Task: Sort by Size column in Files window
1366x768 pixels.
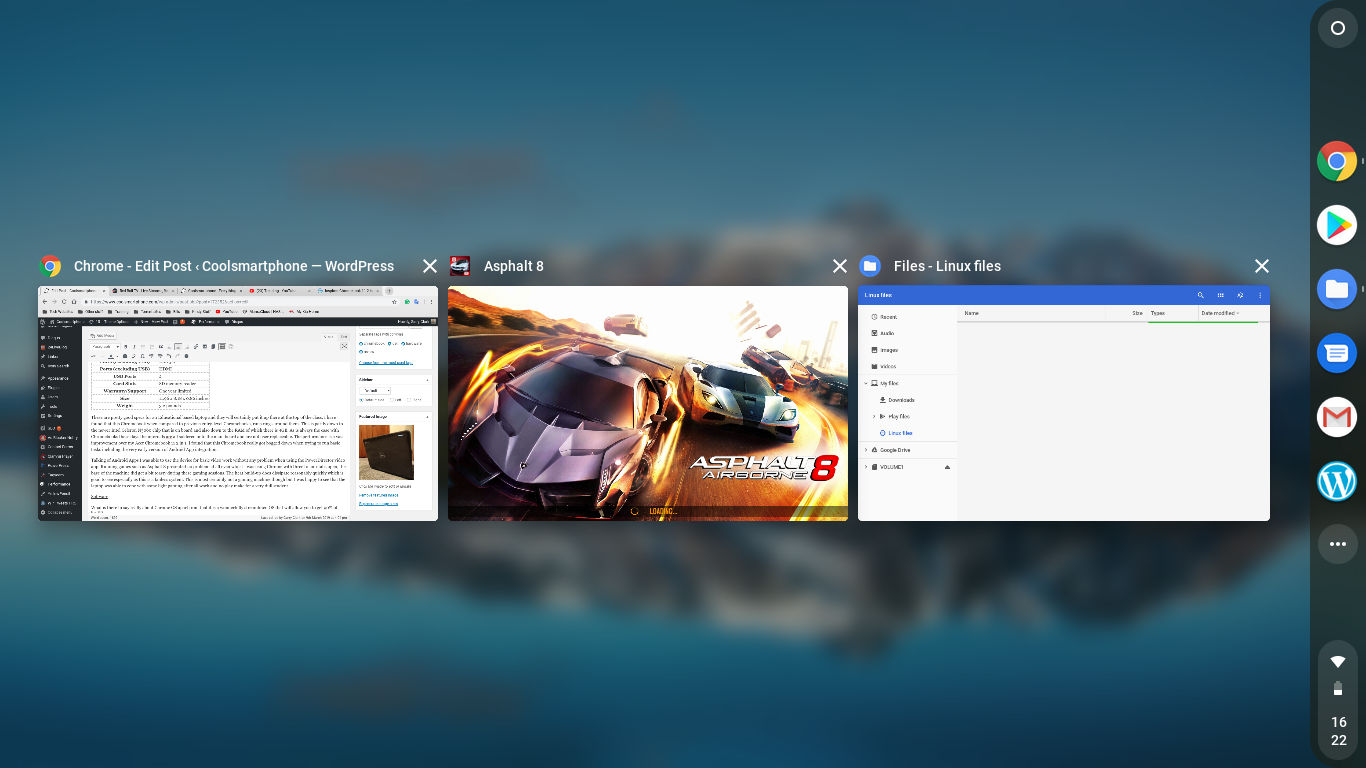Action: (x=1137, y=314)
